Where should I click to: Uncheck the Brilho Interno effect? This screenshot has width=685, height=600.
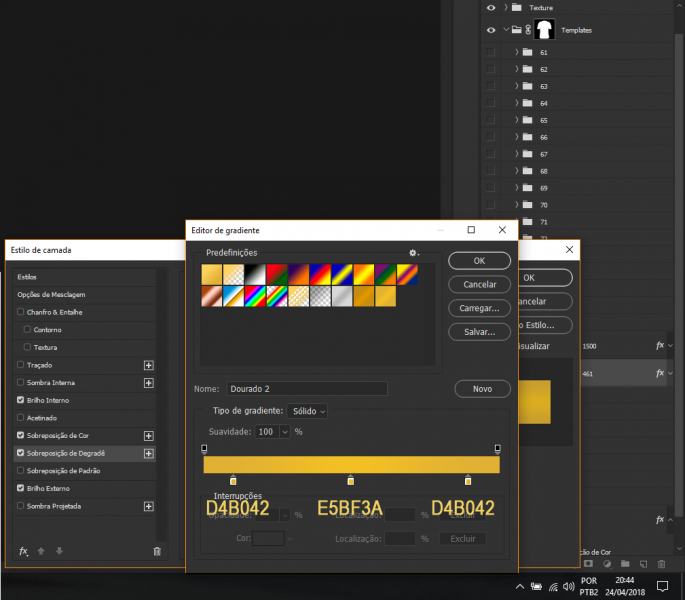(21, 400)
